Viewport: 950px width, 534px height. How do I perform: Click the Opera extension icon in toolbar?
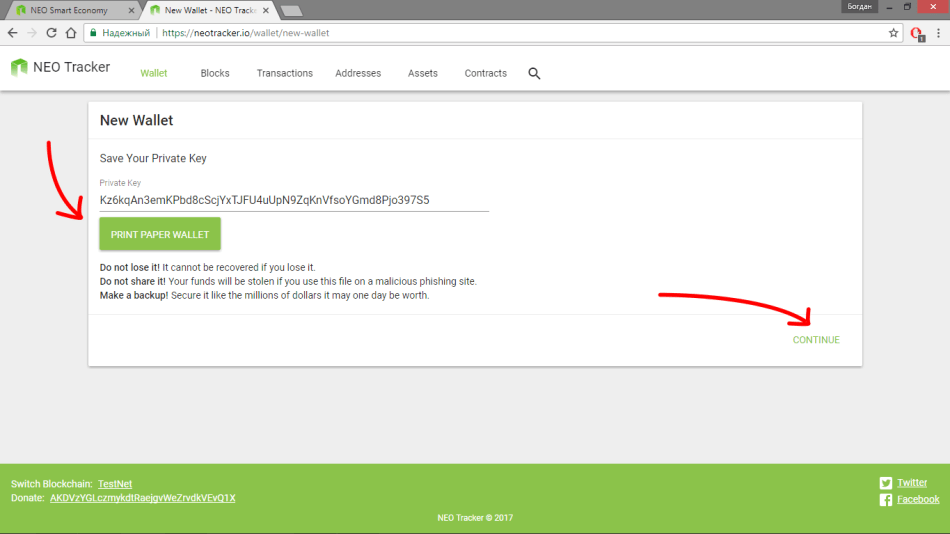[917, 34]
